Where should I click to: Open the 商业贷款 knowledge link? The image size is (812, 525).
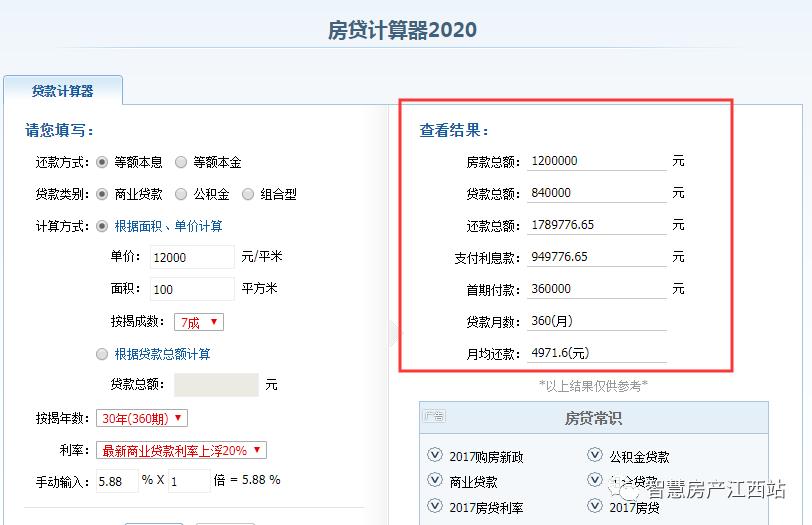point(473,483)
